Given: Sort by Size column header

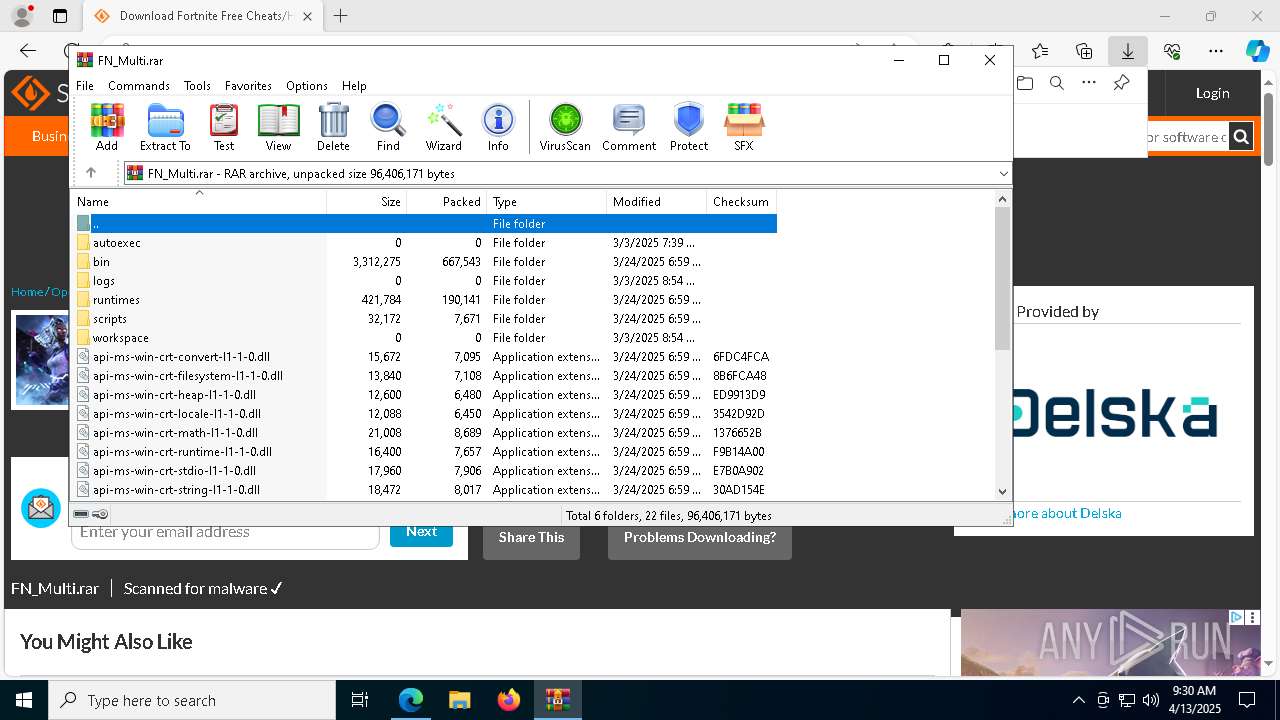Looking at the screenshot, I should coord(367,202).
